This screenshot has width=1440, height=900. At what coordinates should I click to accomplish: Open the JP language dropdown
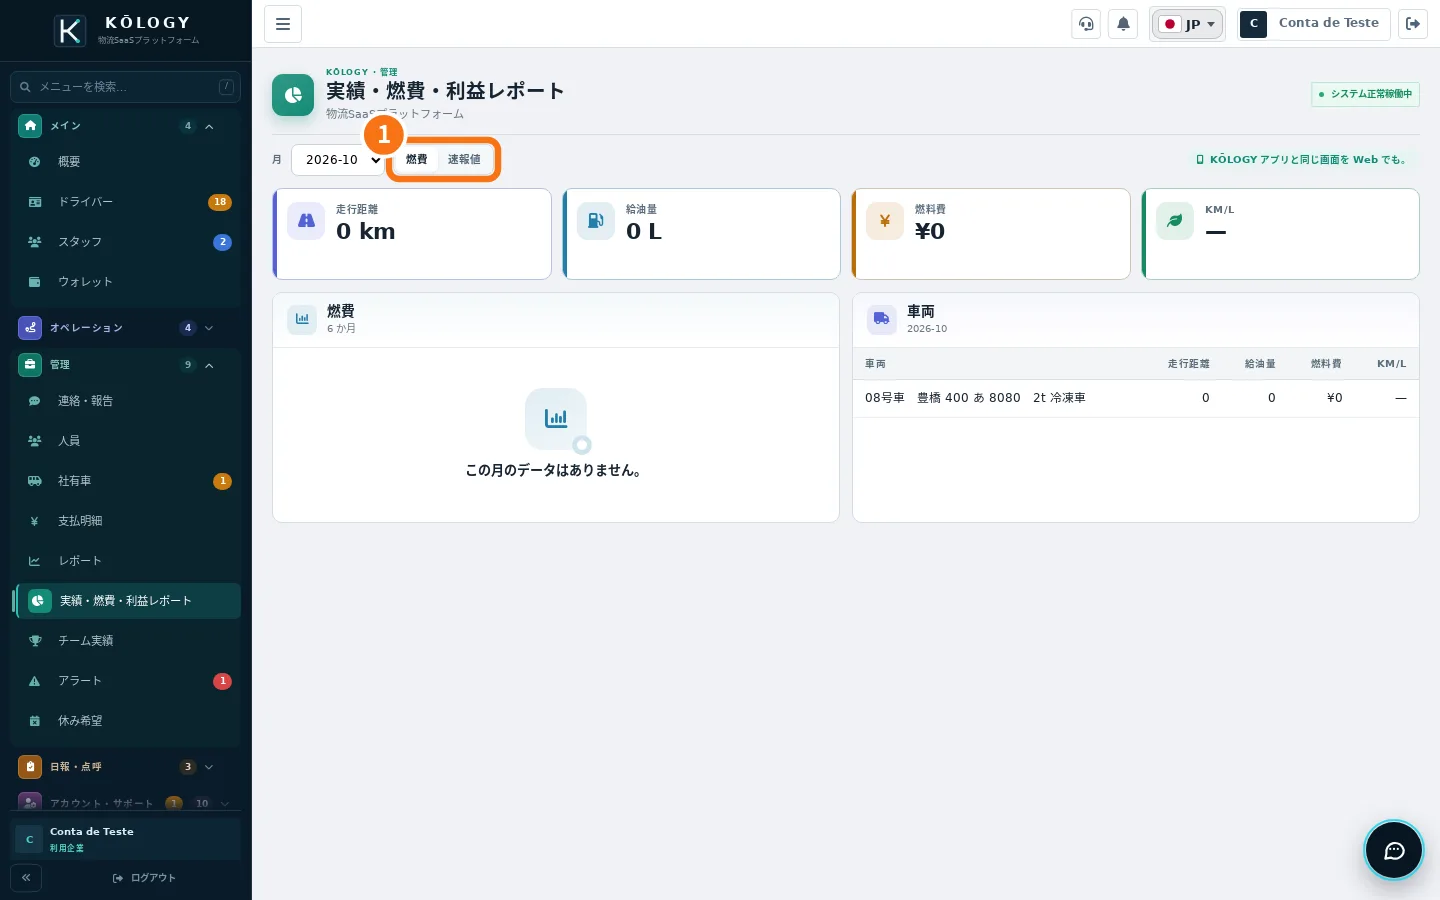point(1187,24)
